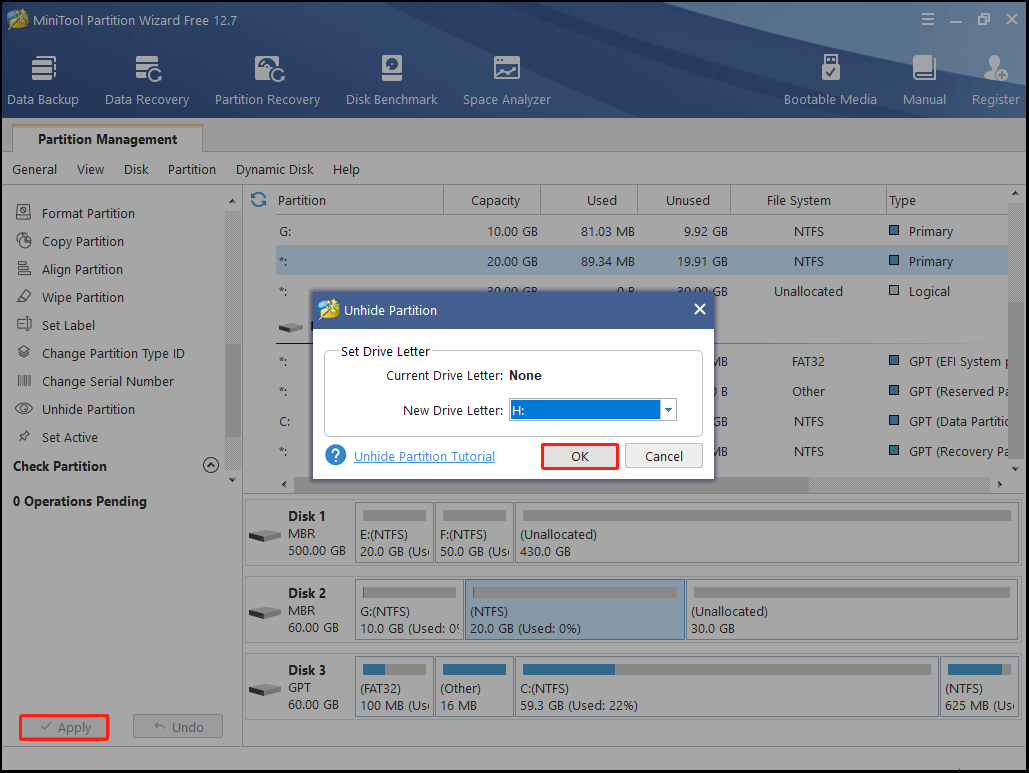The height and width of the screenshot is (773, 1029).
Task: Collapse the Check Partition section
Action: [x=211, y=465]
